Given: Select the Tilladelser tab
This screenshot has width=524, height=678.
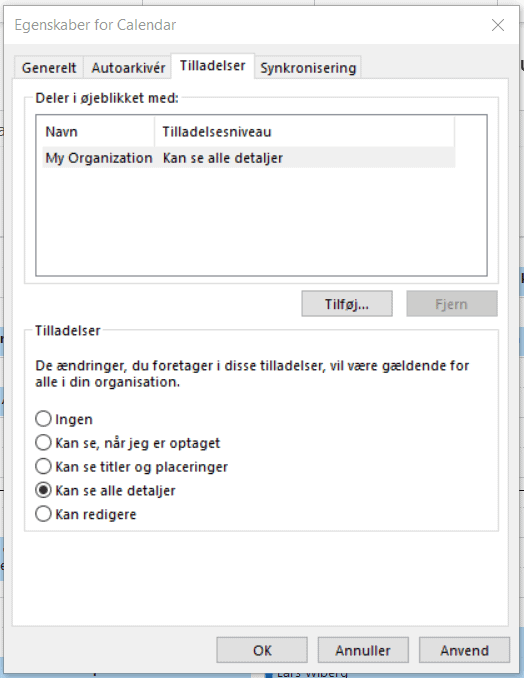Looking at the screenshot, I should [x=213, y=66].
